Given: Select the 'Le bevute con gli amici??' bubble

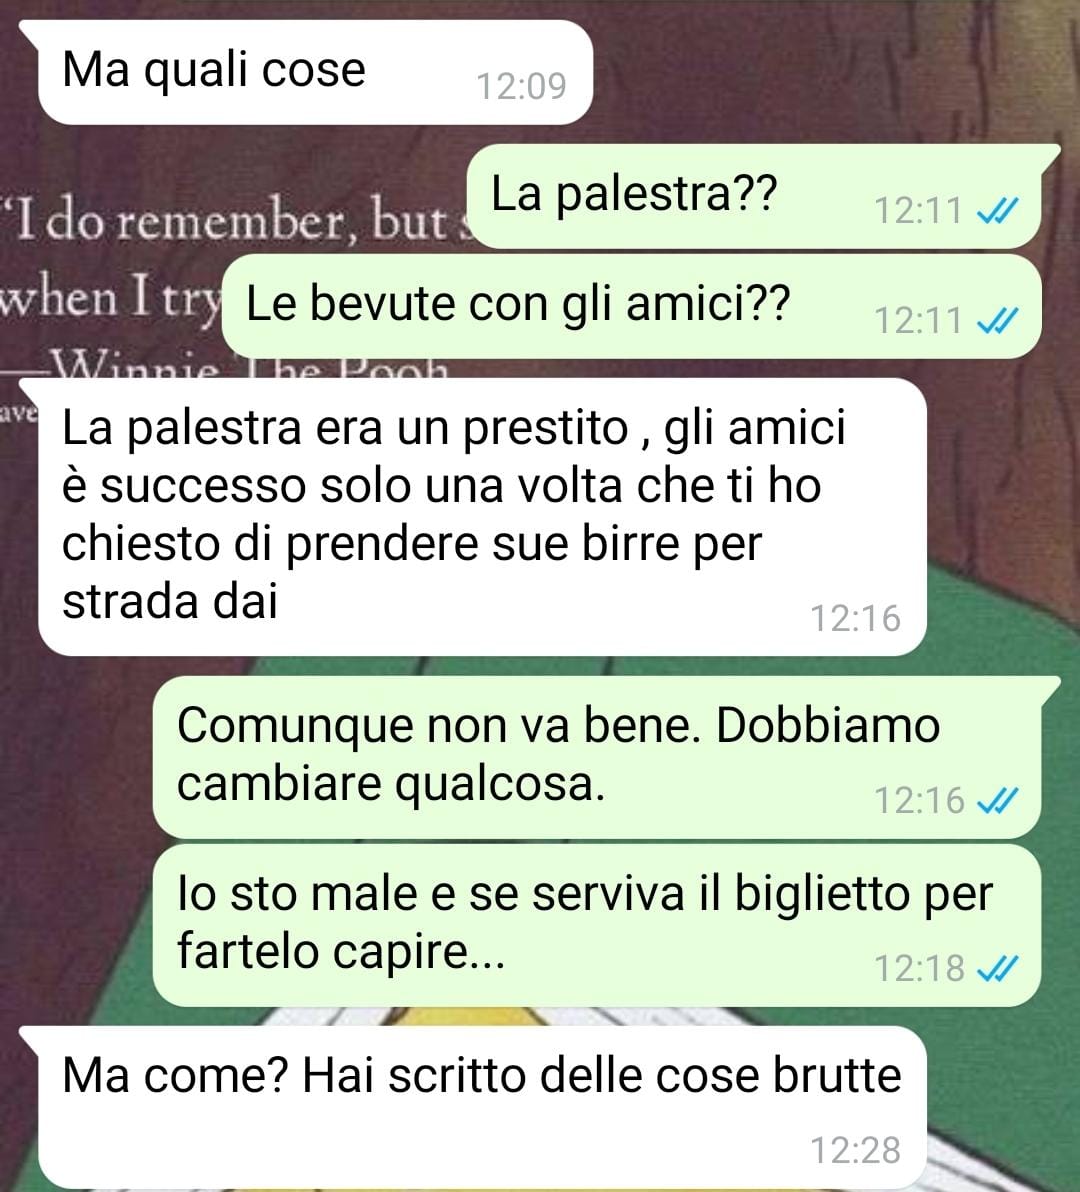Looking at the screenshot, I should 632,306.
